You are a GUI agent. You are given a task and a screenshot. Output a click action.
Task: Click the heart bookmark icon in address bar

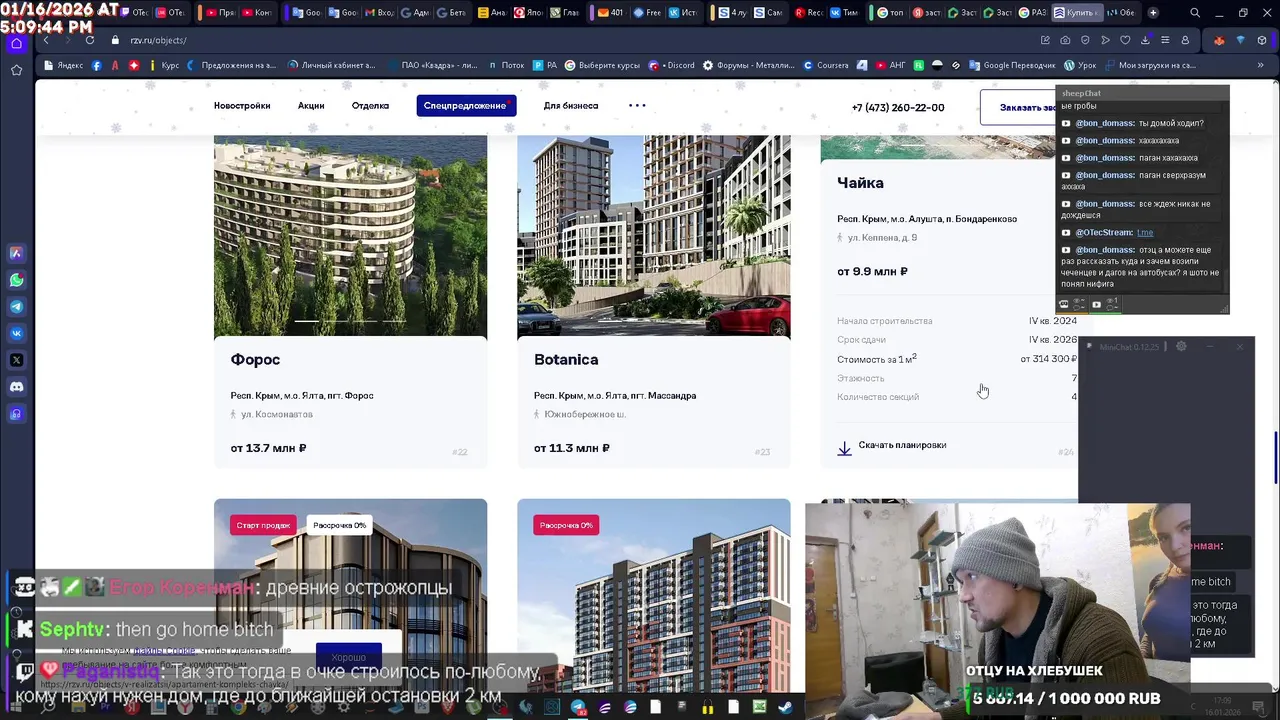point(1125,40)
